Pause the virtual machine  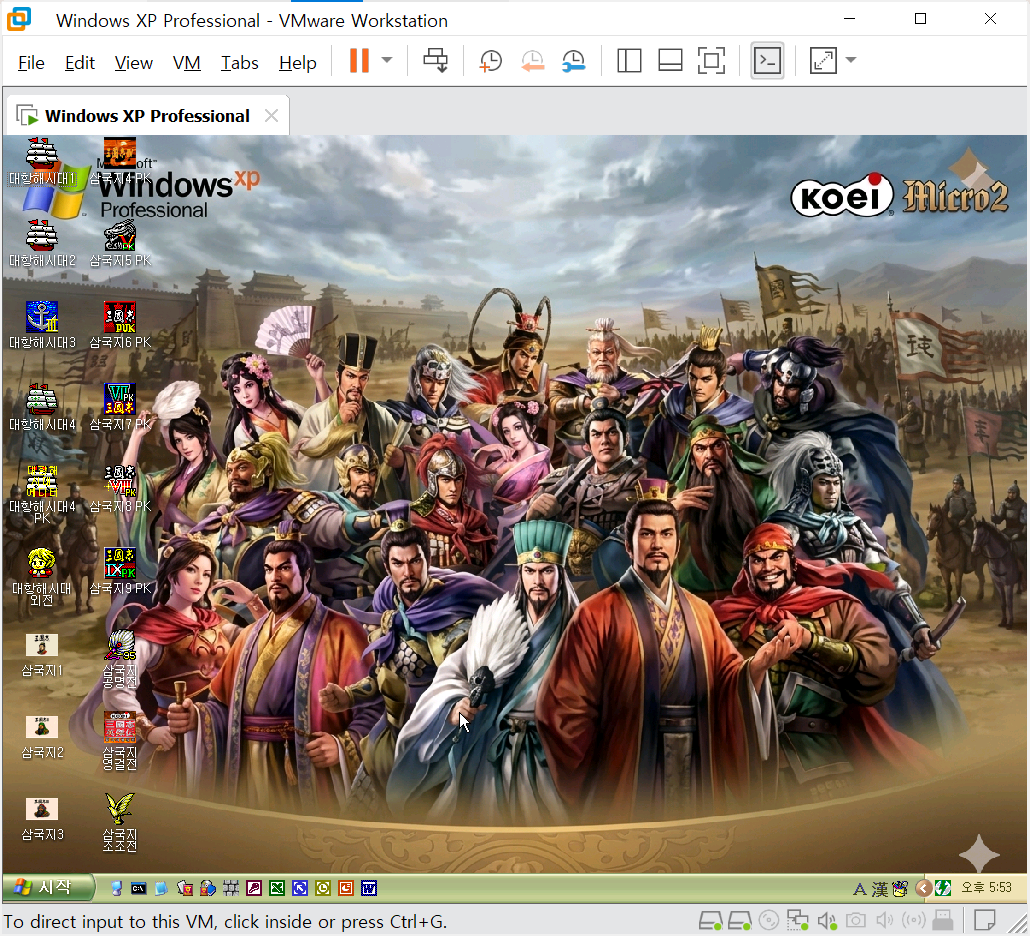pos(359,60)
